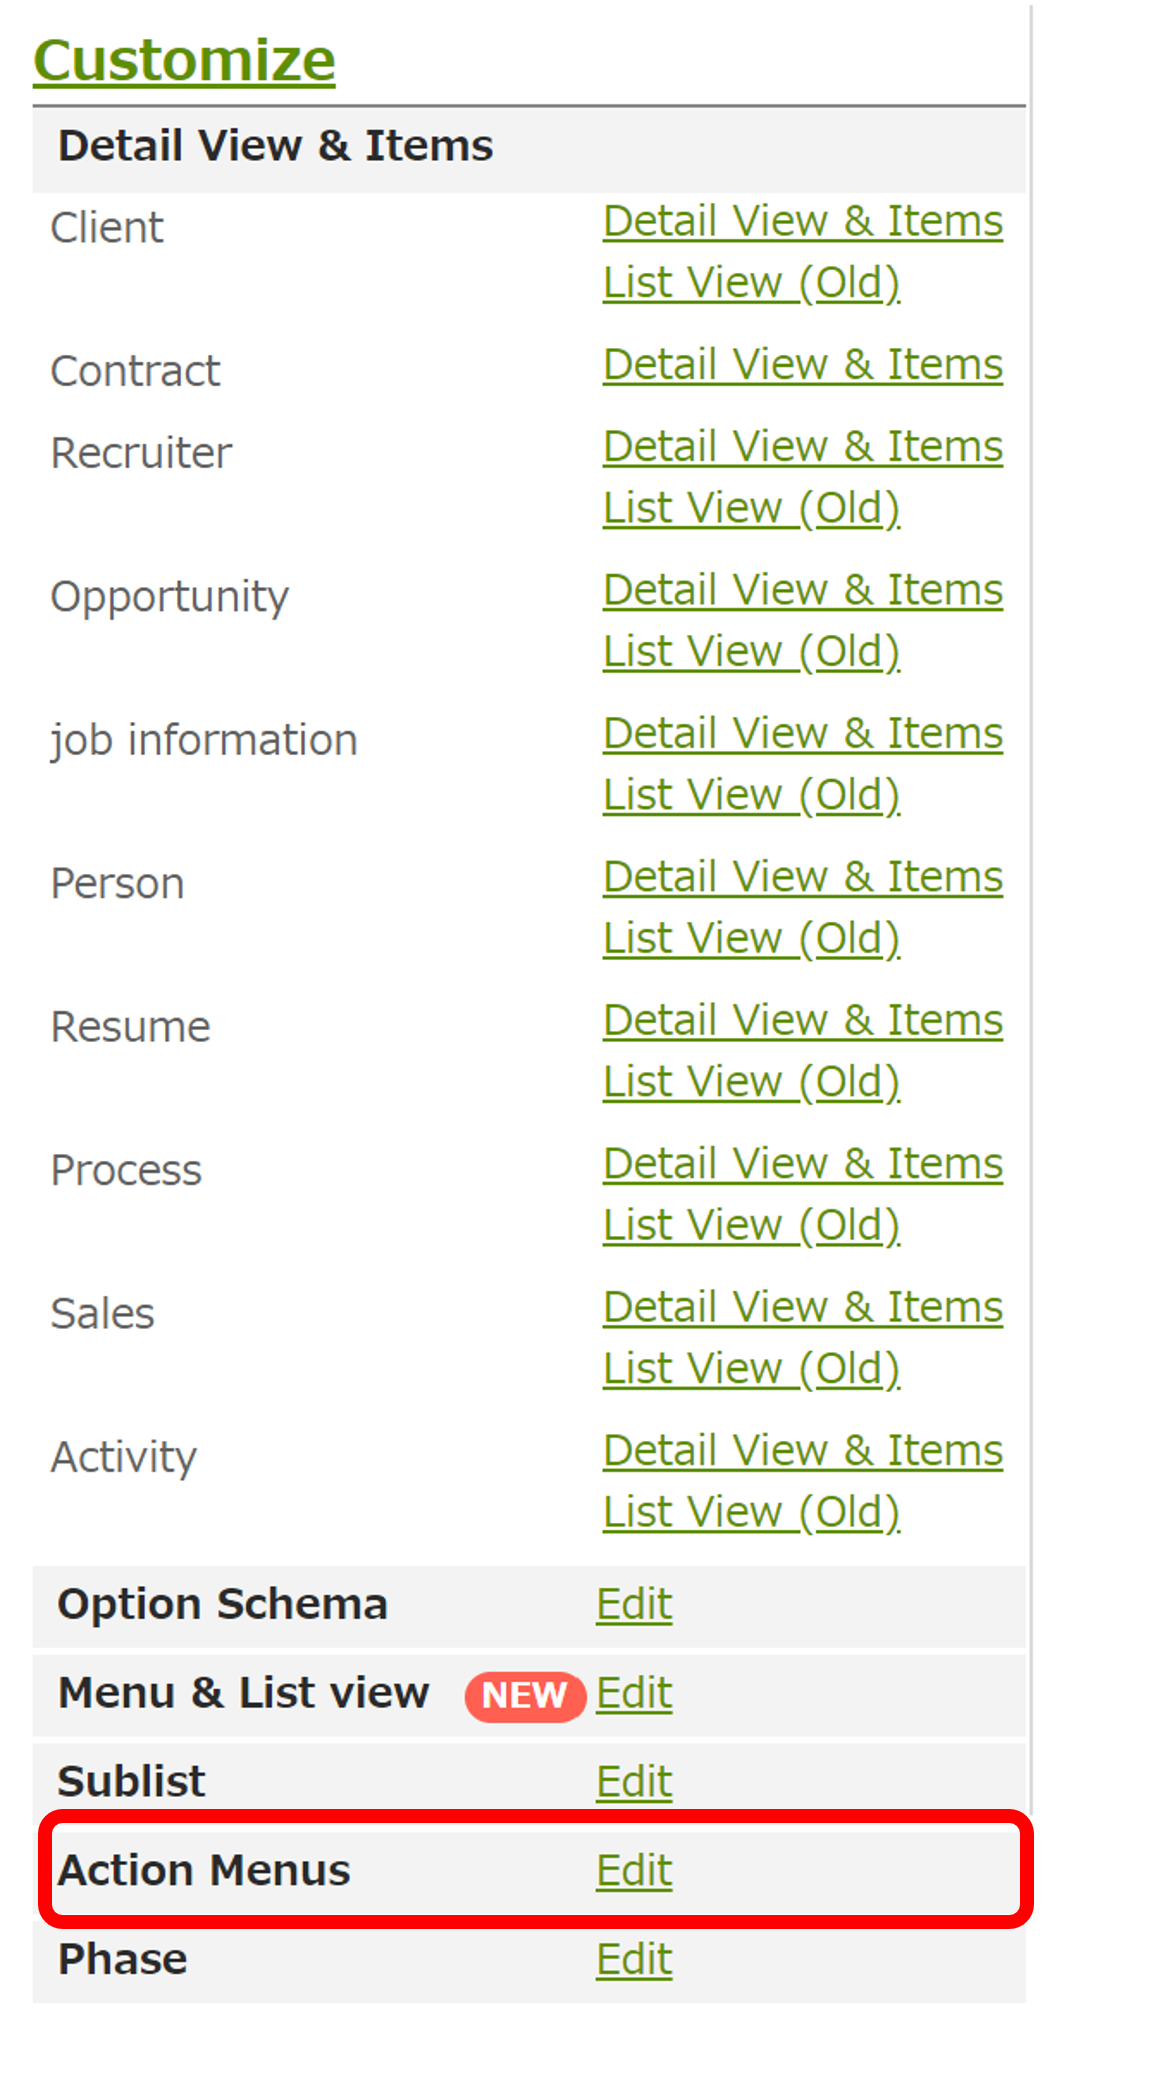Open Resume Detail View & Items
The height and width of the screenshot is (2097, 1150).
click(802, 1021)
